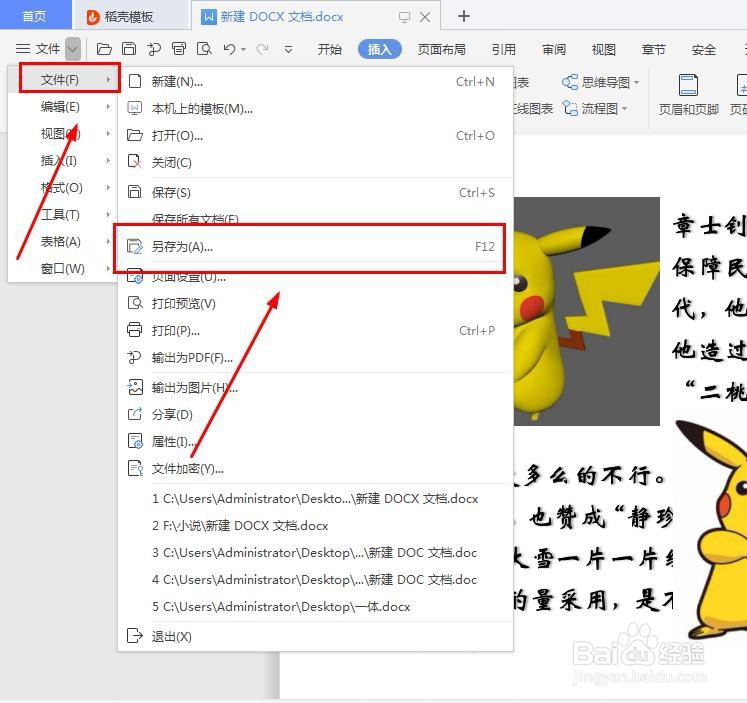Open recent file 2 F:\小说\新建 DOCX 文档.docx
This screenshot has width=747, height=703.
click(314, 526)
